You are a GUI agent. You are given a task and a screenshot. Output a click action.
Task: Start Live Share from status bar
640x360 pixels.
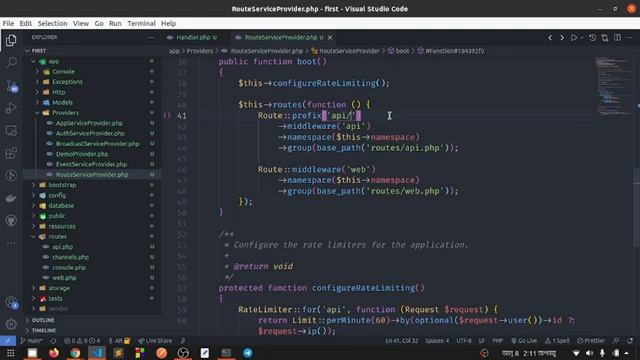pos(155,340)
